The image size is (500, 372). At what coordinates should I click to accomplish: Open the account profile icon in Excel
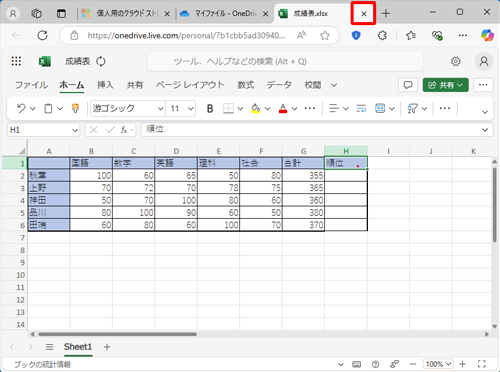[x=484, y=61]
